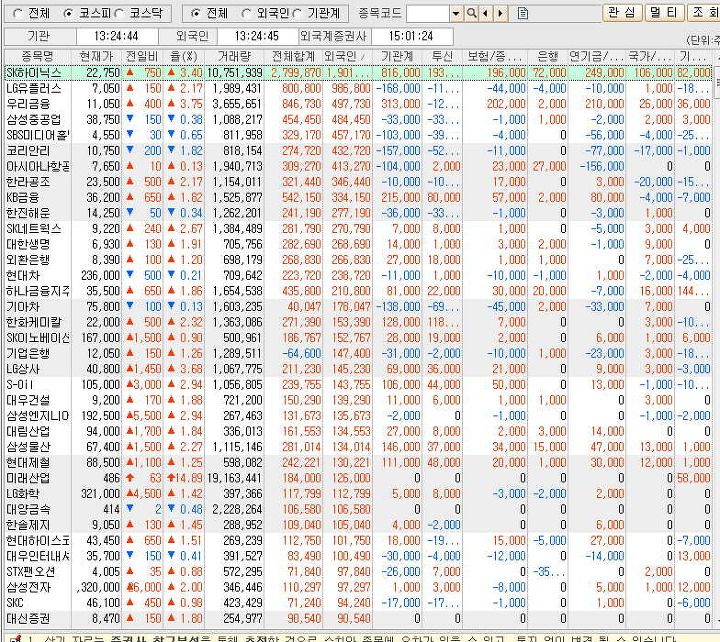Click the 종목코드 input field

[428, 13]
